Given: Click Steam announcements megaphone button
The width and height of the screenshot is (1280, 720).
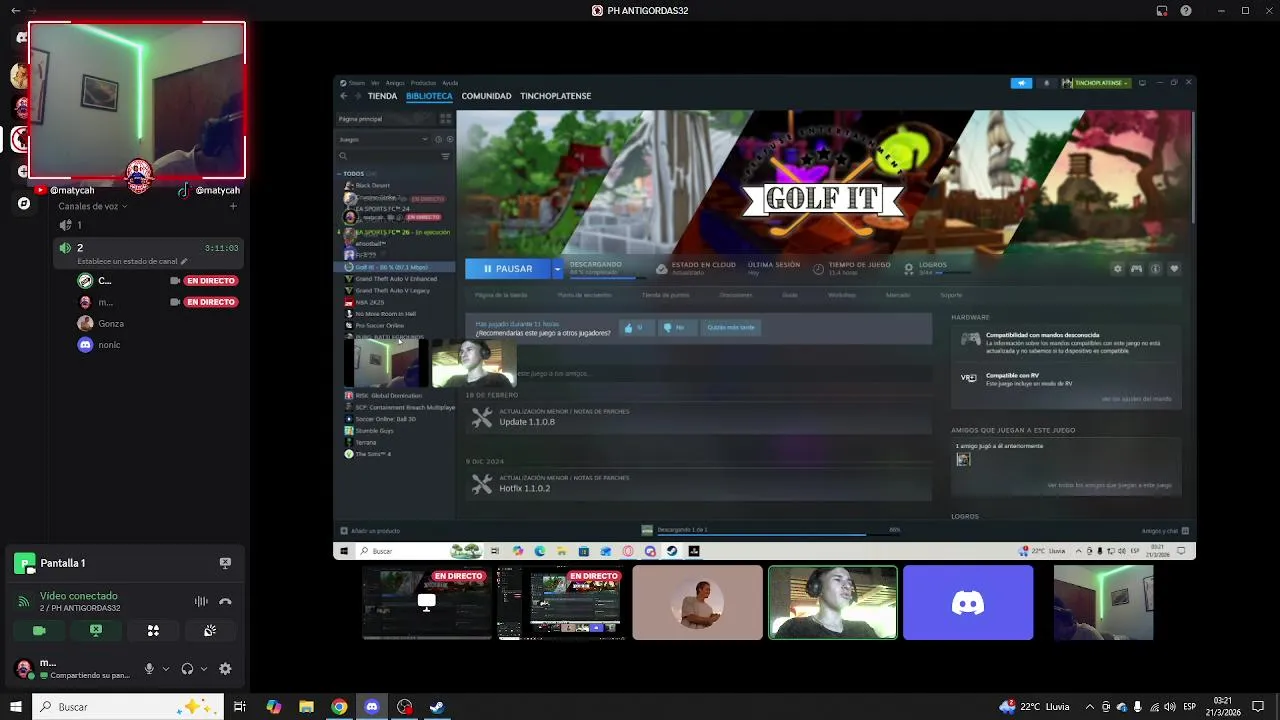Looking at the screenshot, I should click(x=1021, y=83).
